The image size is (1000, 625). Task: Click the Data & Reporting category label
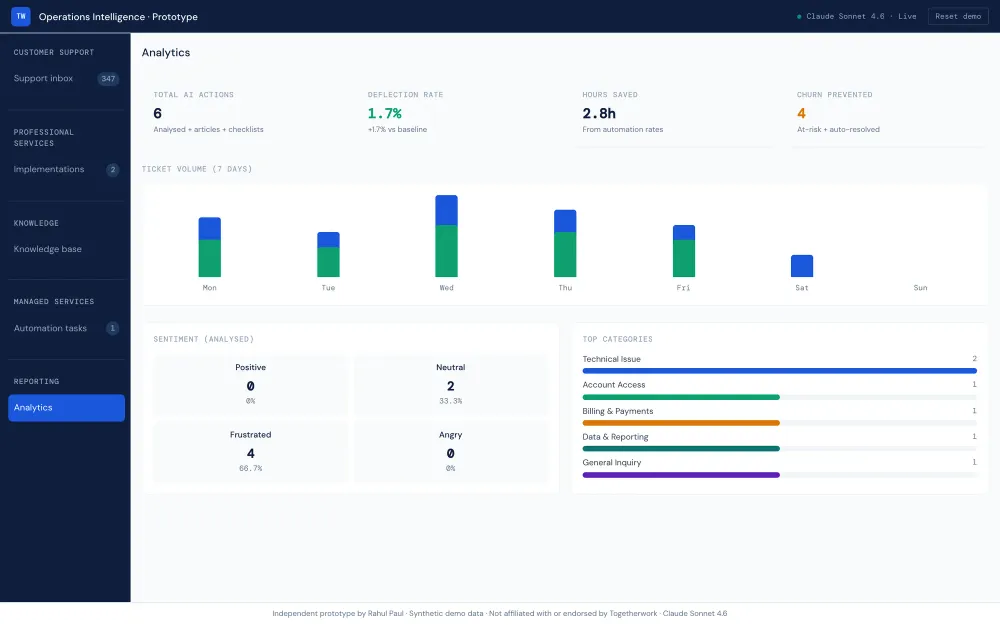click(615, 437)
